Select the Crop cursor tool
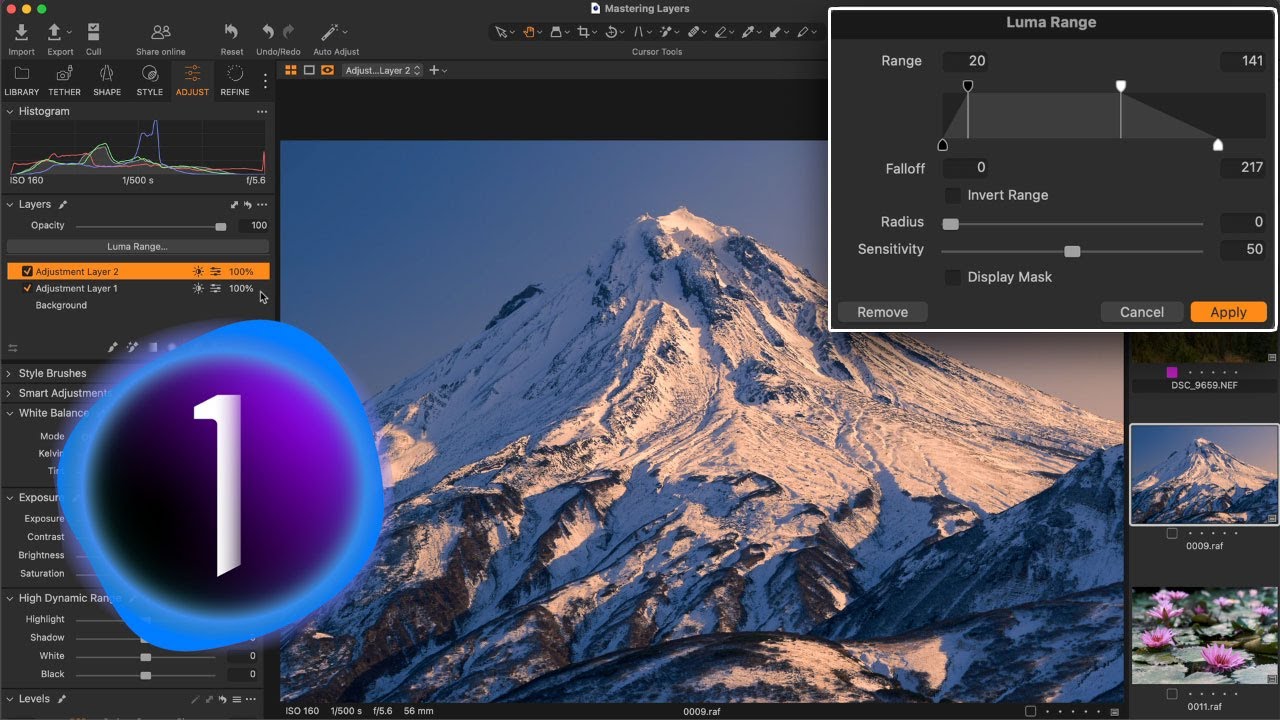Viewport: 1280px width, 720px height. [x=584, y=33]
